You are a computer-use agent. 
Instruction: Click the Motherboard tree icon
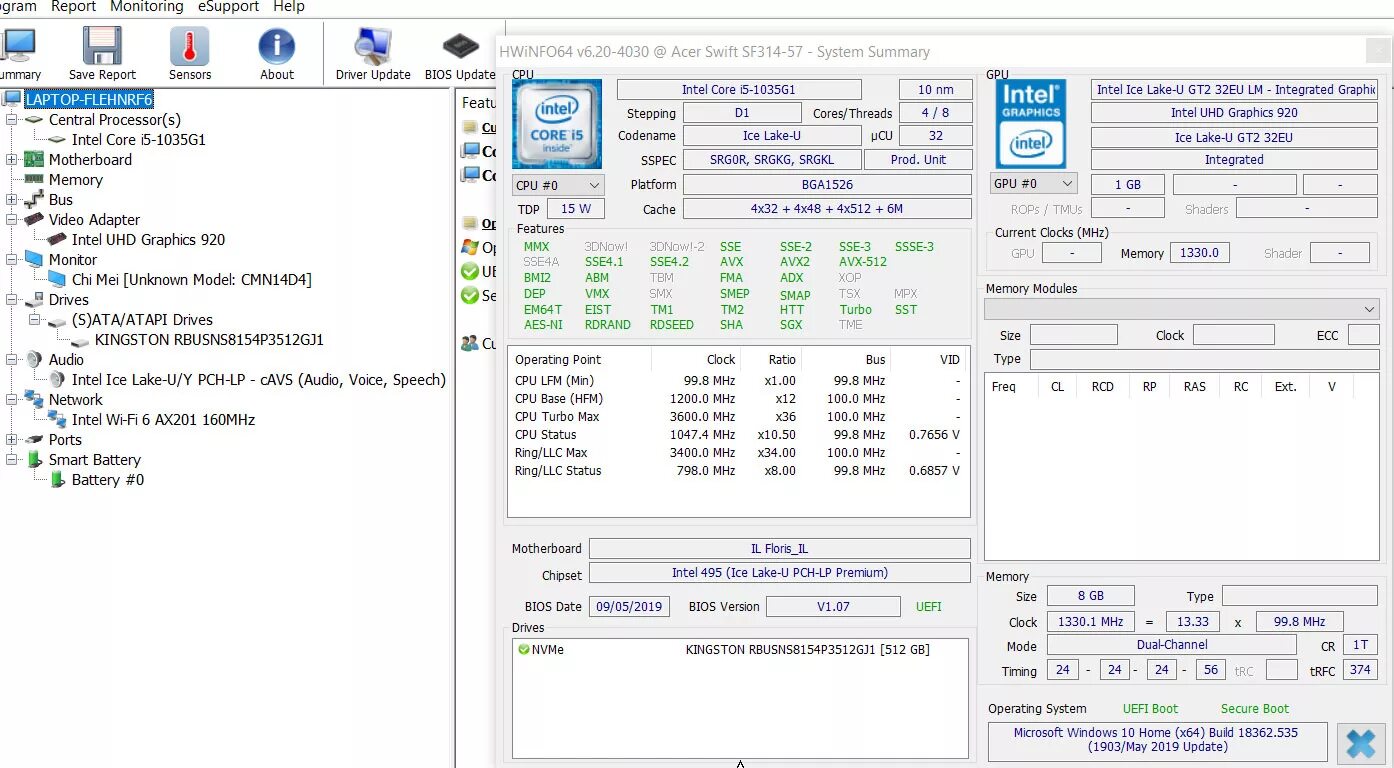point(34,160)
